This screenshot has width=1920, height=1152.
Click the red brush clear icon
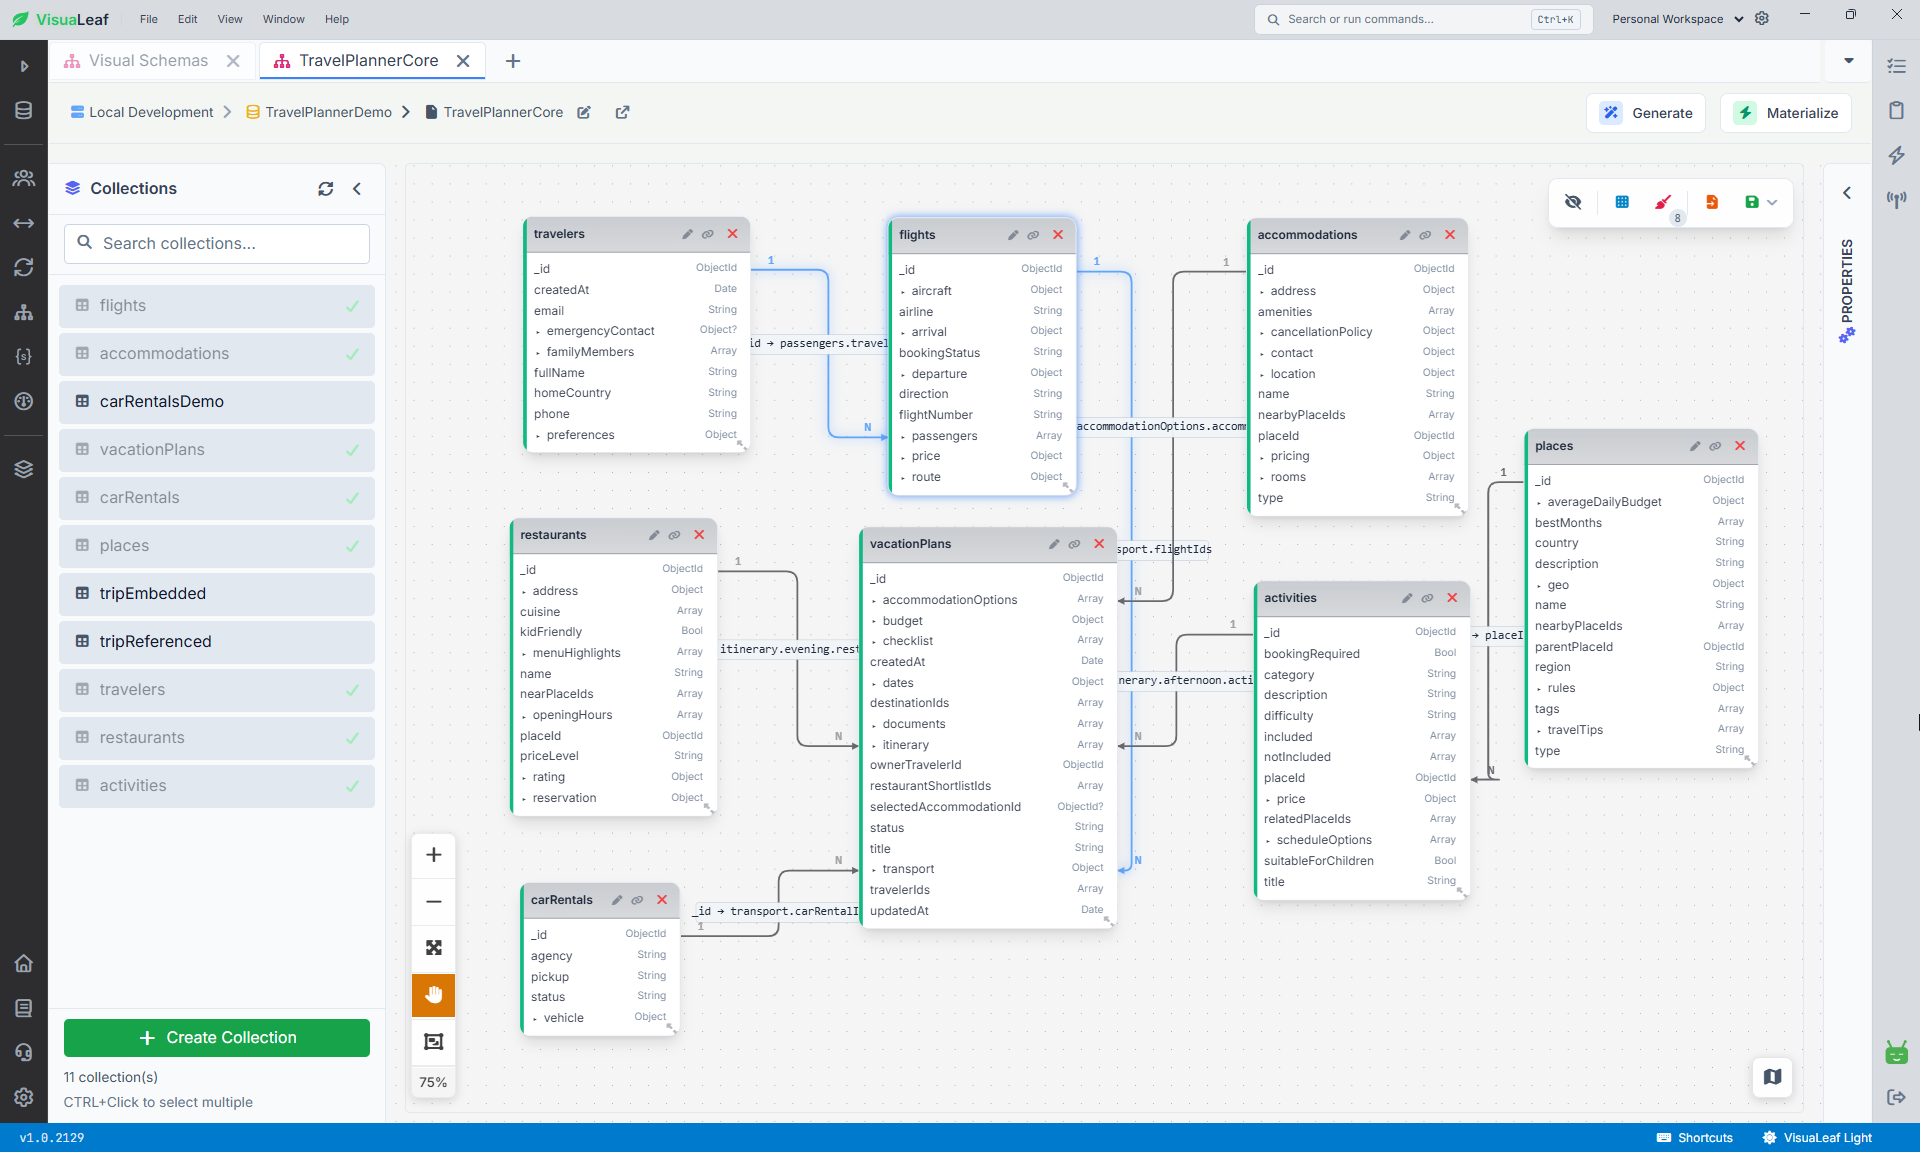point(1663,202)
